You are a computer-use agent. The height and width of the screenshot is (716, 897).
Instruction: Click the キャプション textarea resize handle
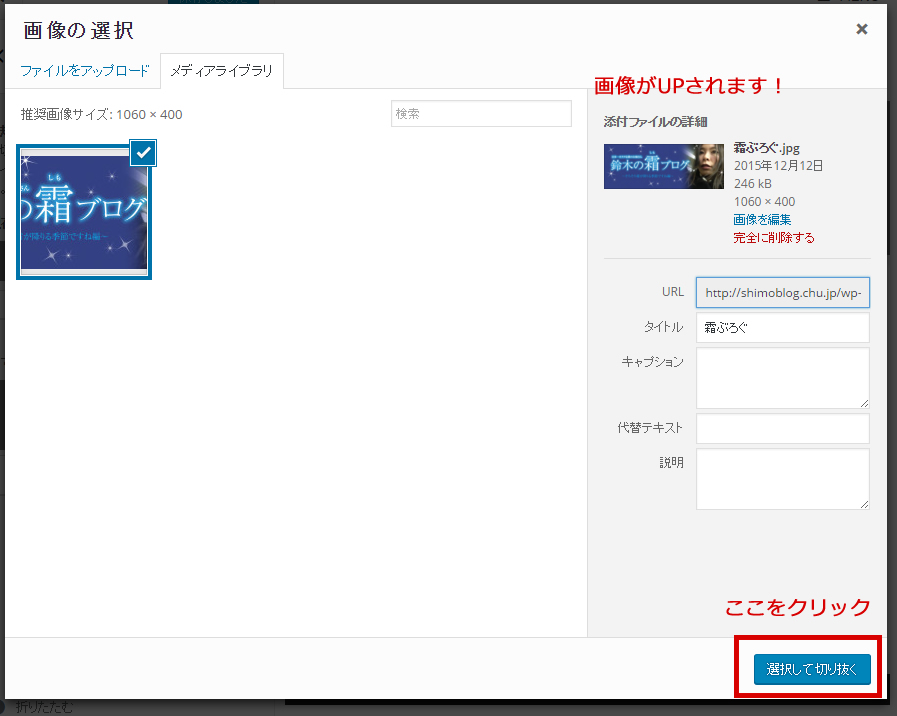coord(864,403)
